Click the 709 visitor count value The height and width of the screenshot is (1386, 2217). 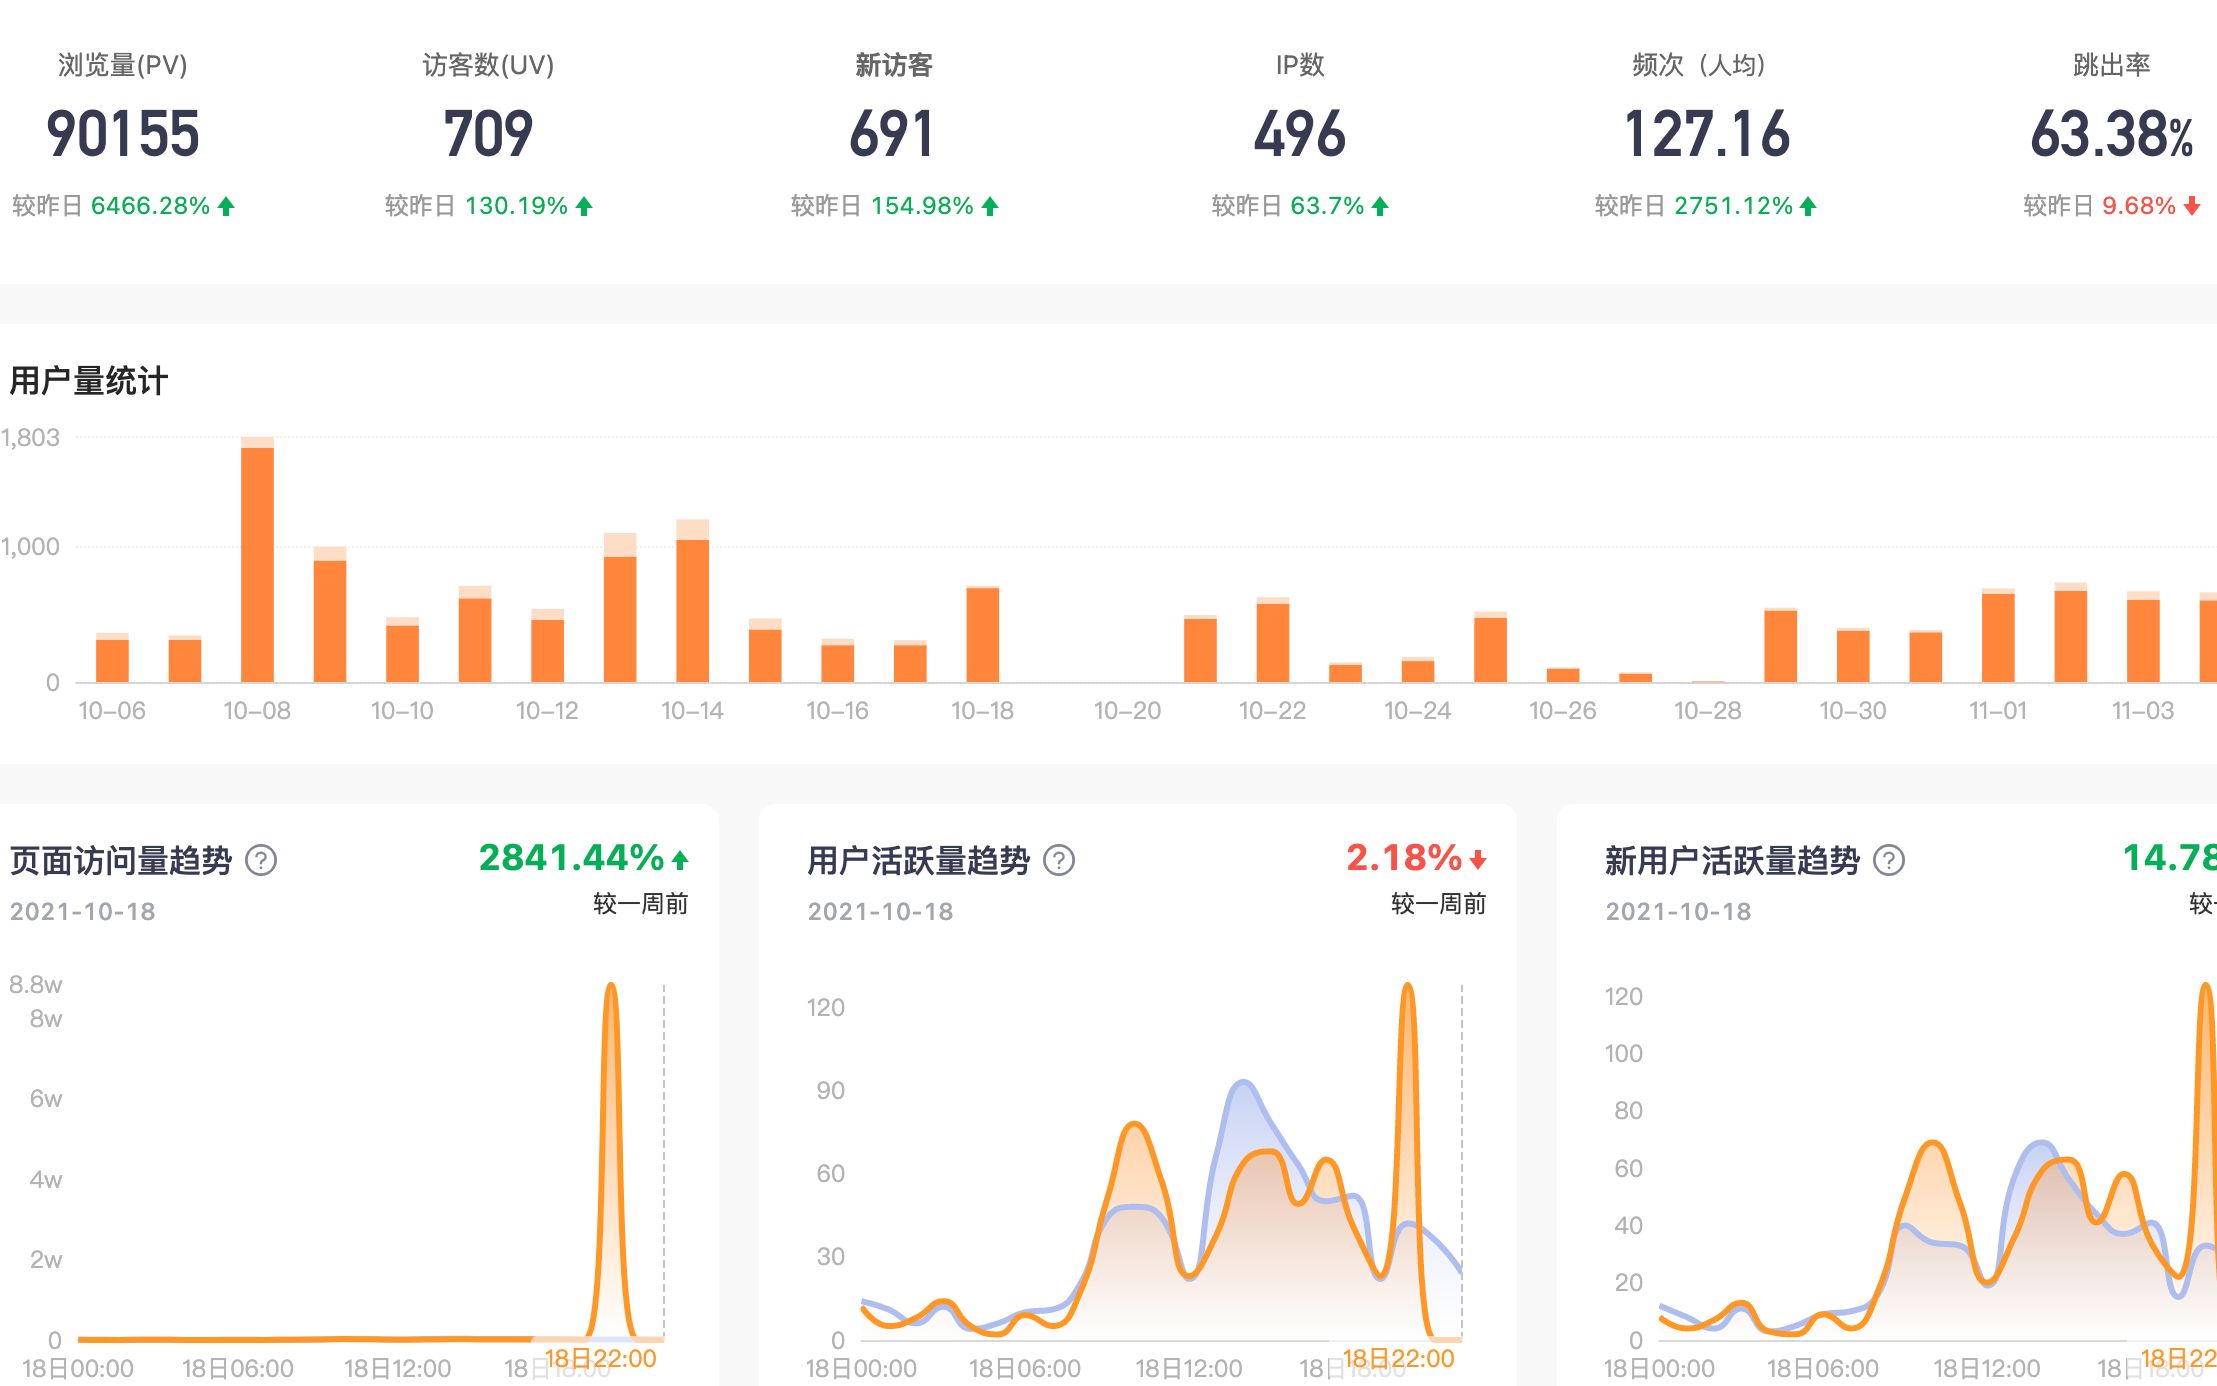click(488, 134)
